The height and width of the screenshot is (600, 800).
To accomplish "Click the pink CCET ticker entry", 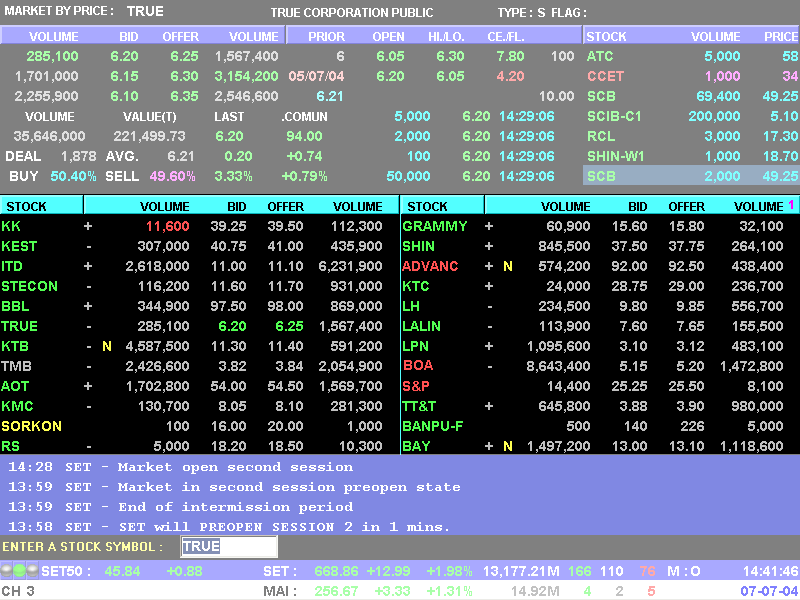I will [606, 76].
